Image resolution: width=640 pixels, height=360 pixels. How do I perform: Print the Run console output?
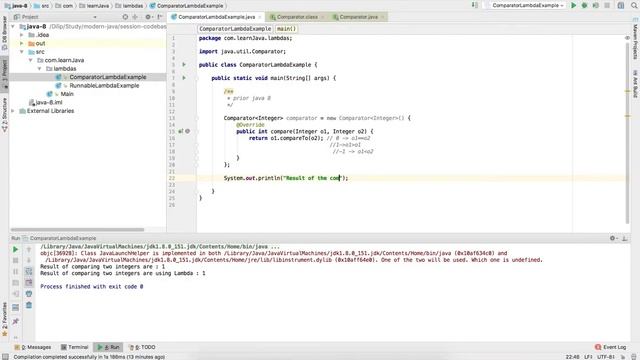tap(29, 293)
